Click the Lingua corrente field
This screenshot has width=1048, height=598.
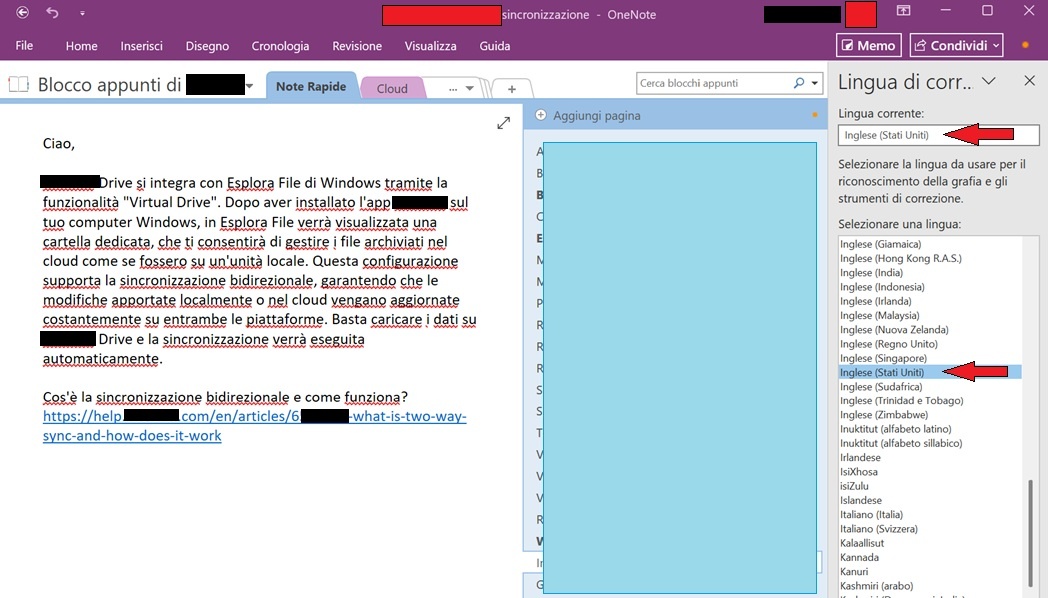point(938,135)
